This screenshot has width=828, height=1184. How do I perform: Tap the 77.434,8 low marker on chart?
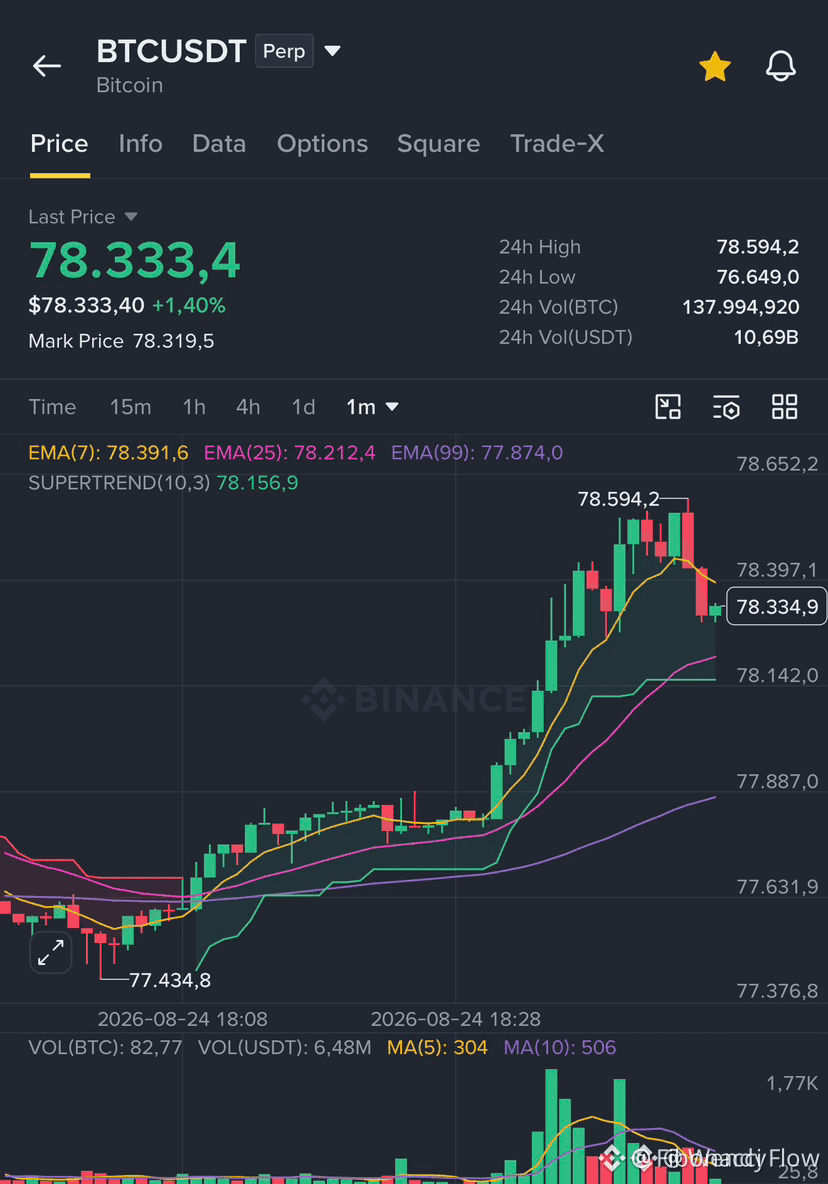(170, 980)
